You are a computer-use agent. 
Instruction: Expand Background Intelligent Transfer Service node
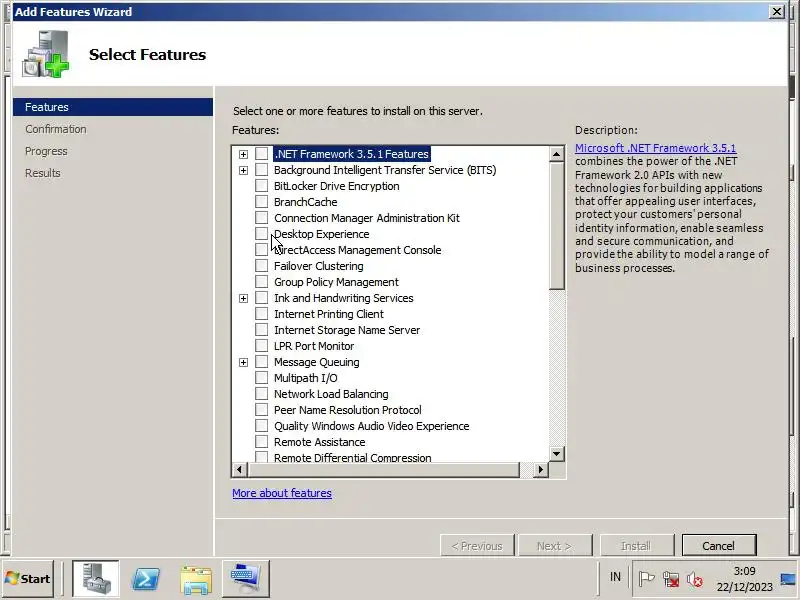243,170
